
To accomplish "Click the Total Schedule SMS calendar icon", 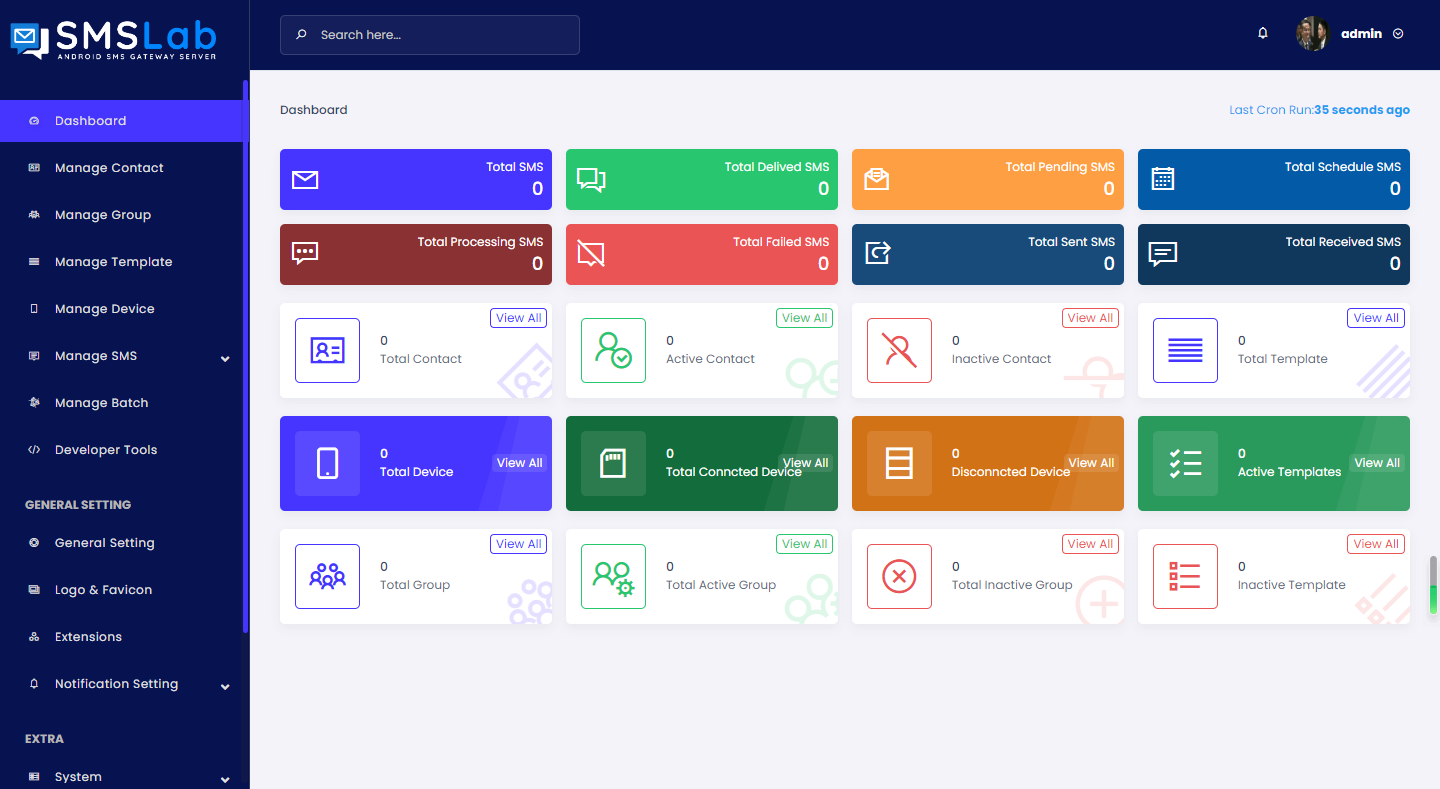I will (x=1162, y=179).
